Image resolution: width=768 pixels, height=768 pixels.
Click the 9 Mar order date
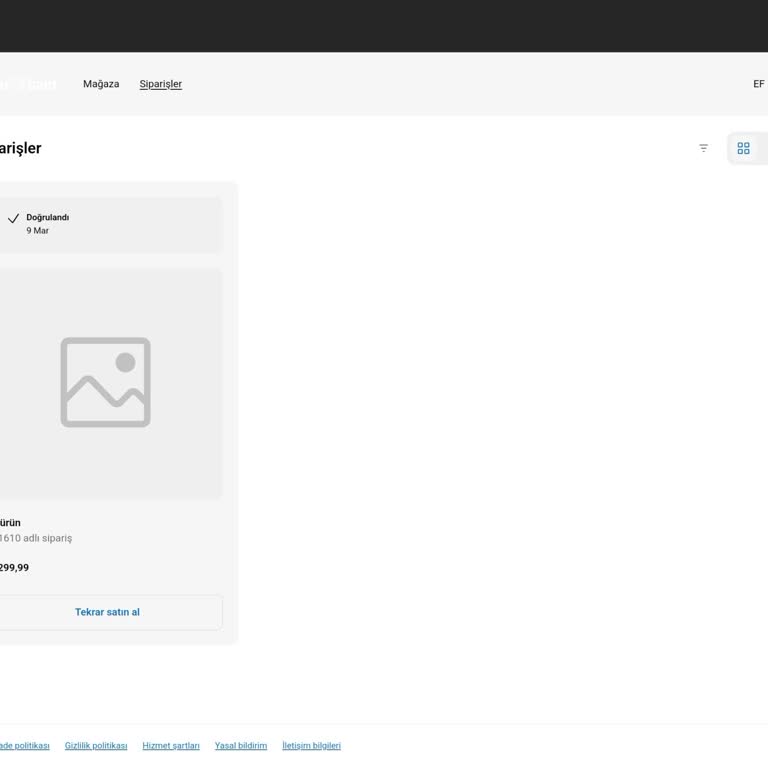point(38,231)
